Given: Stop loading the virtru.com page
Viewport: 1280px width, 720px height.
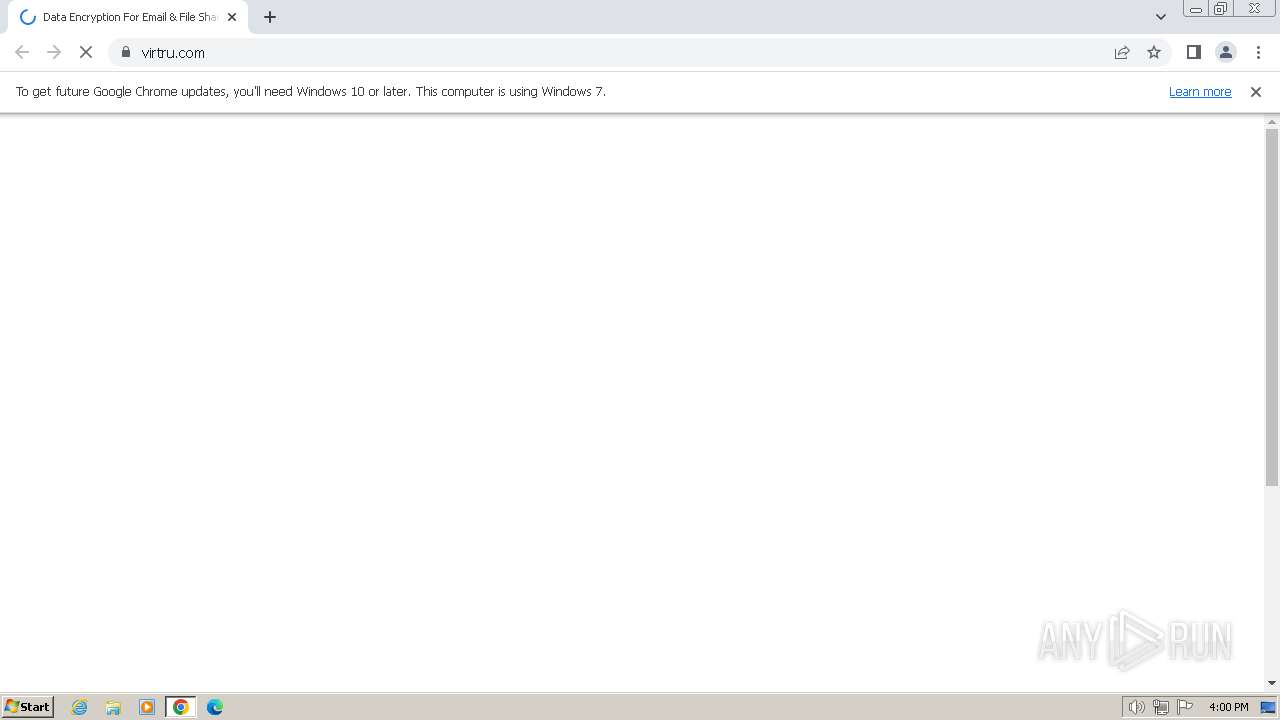Looking at the screenshot, I should [86, 52].
